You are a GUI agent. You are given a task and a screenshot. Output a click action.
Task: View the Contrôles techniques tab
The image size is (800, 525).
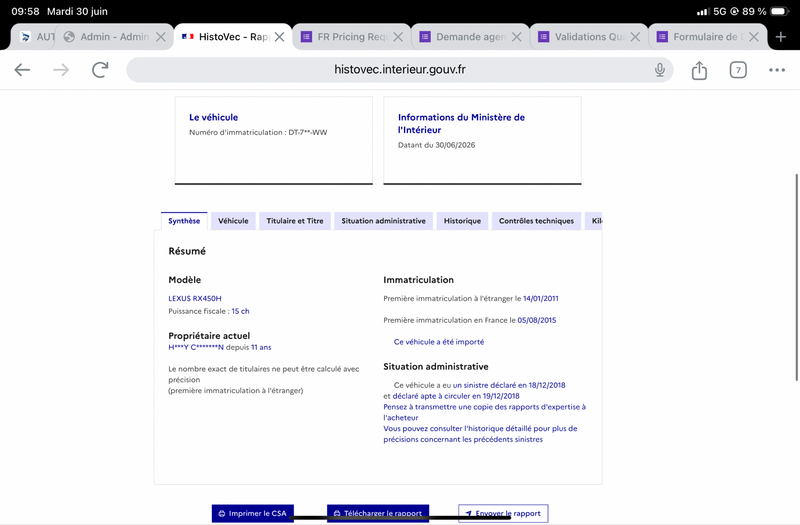[536, 221]
